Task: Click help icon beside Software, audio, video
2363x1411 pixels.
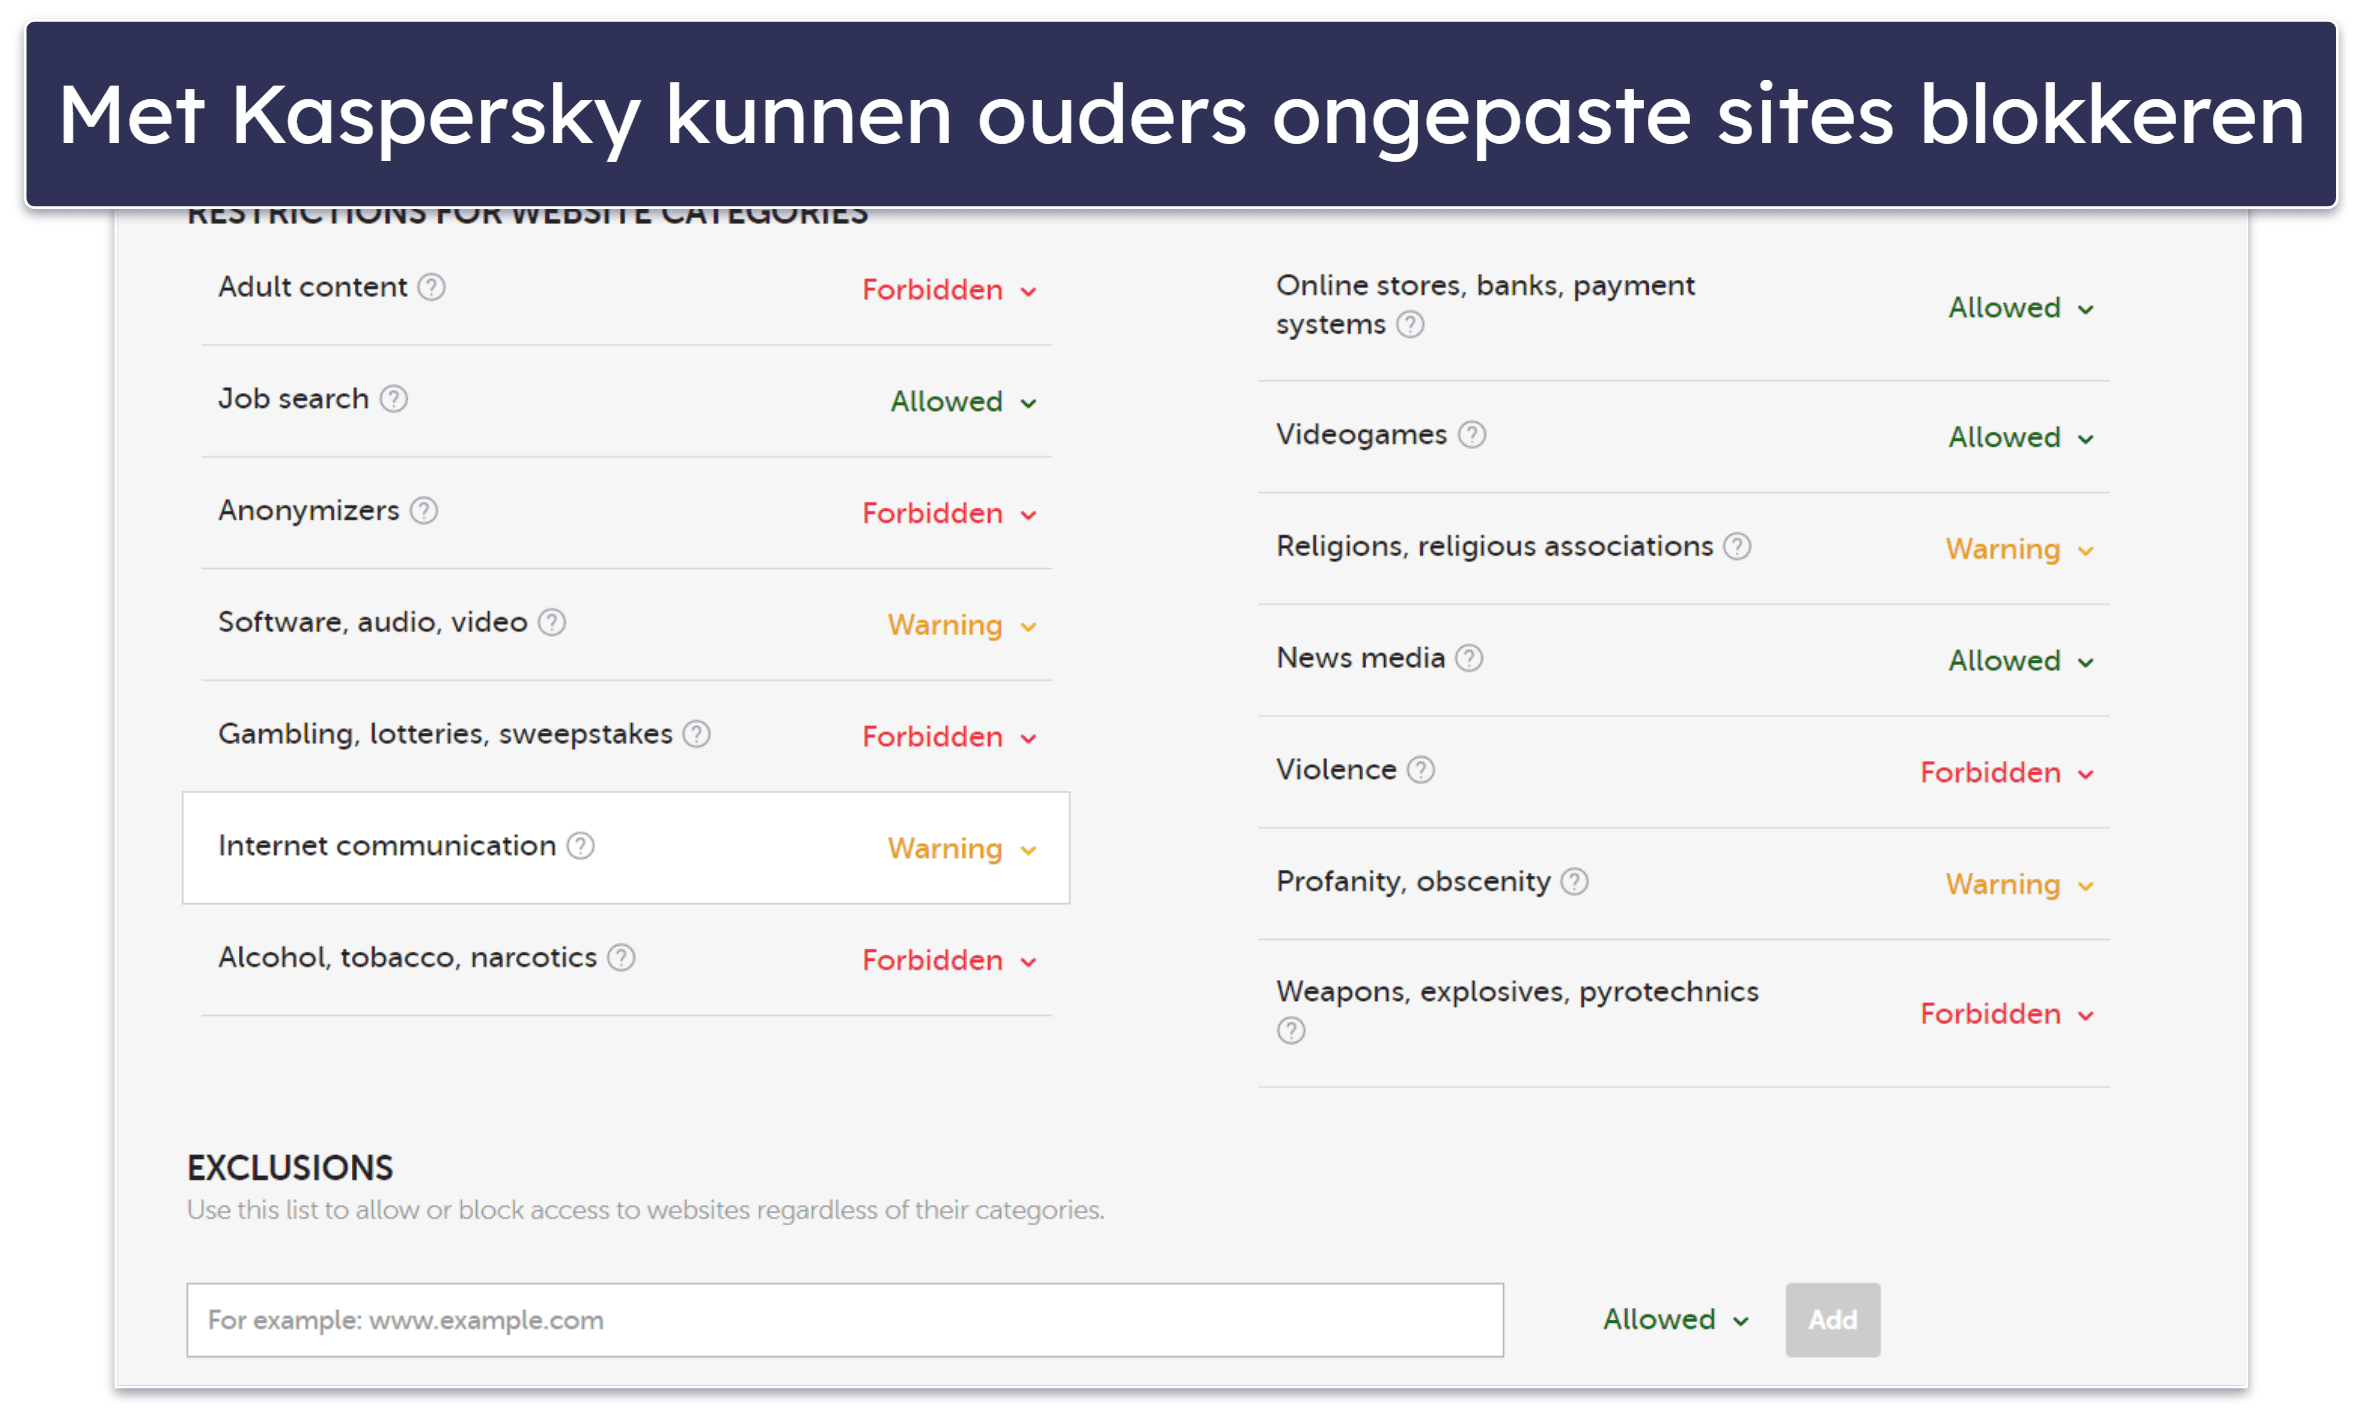Action: (552, 623)
